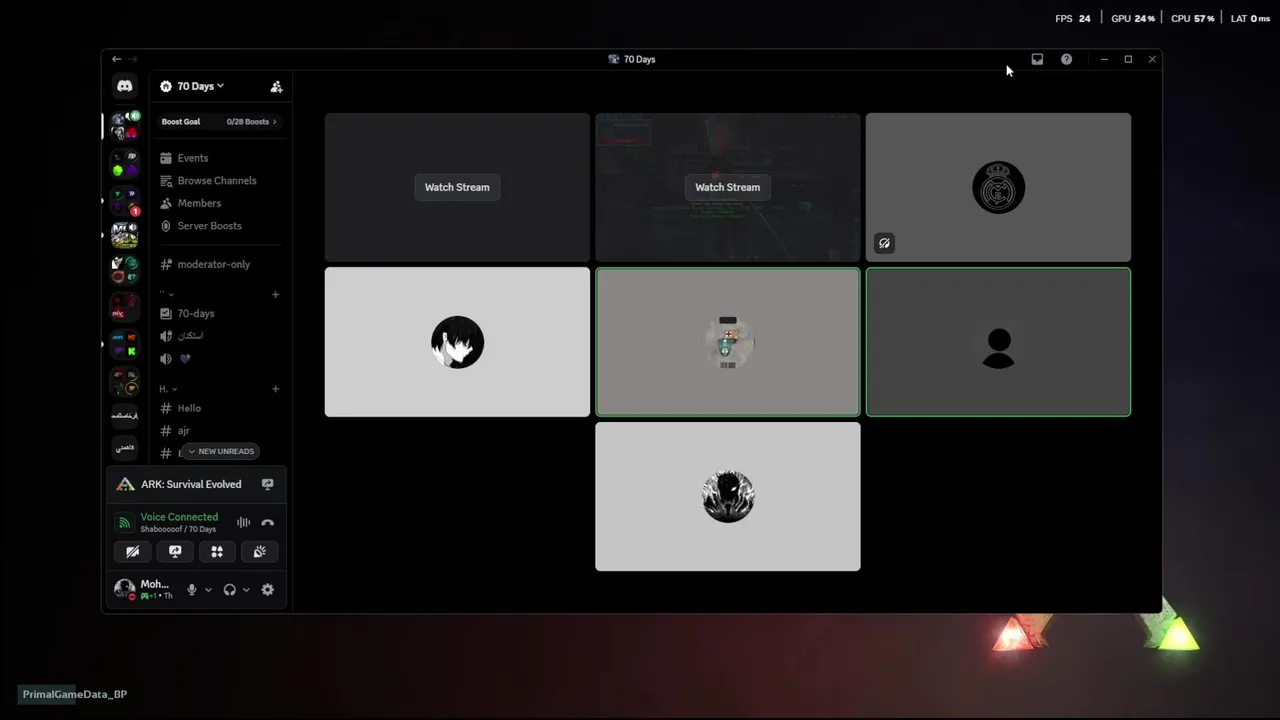The height and width of the screenshot is (720, 1280).
Task: View the Boost Goal 0/28 Boosts progress
Action: 219,122
